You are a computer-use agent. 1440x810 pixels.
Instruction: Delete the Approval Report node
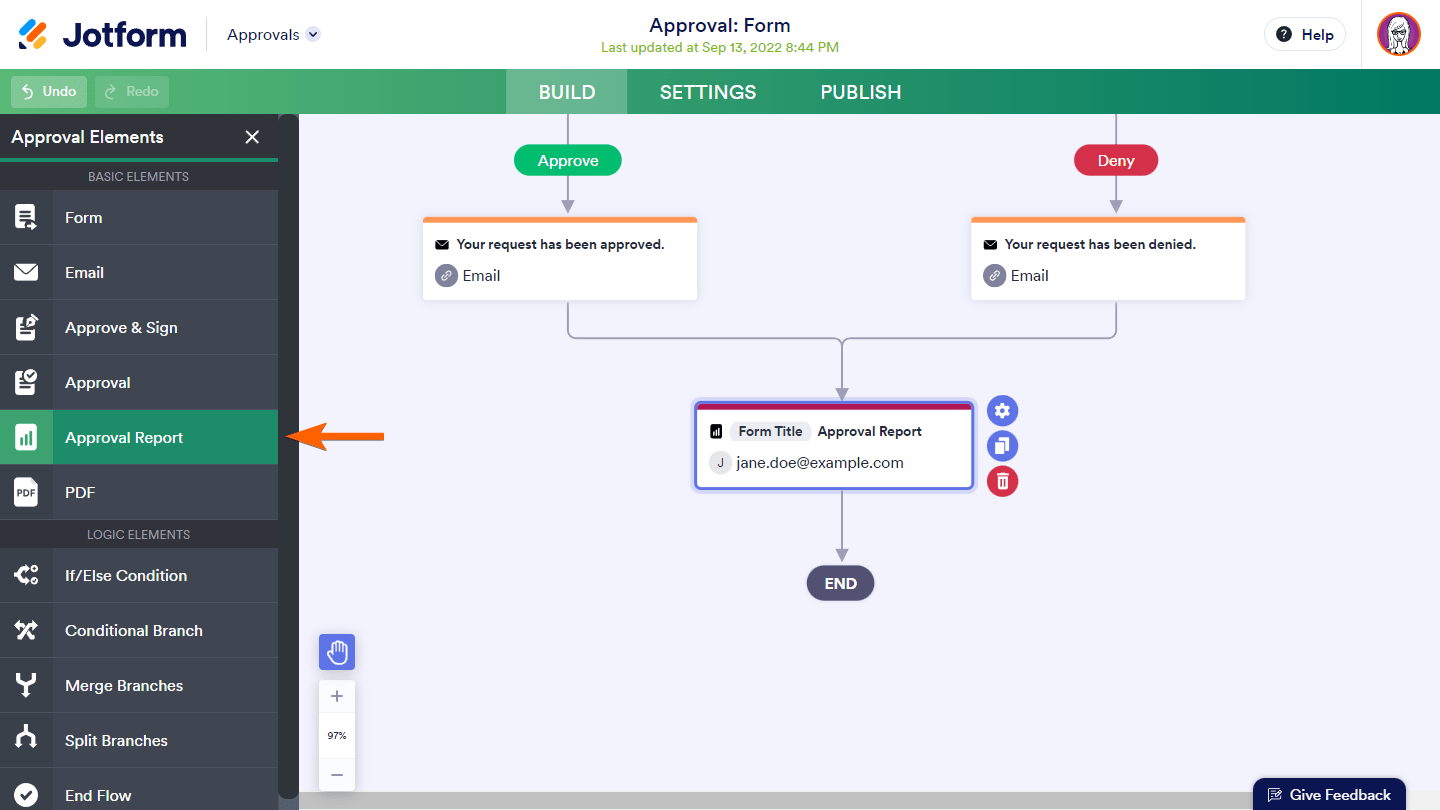point(1002,481)
